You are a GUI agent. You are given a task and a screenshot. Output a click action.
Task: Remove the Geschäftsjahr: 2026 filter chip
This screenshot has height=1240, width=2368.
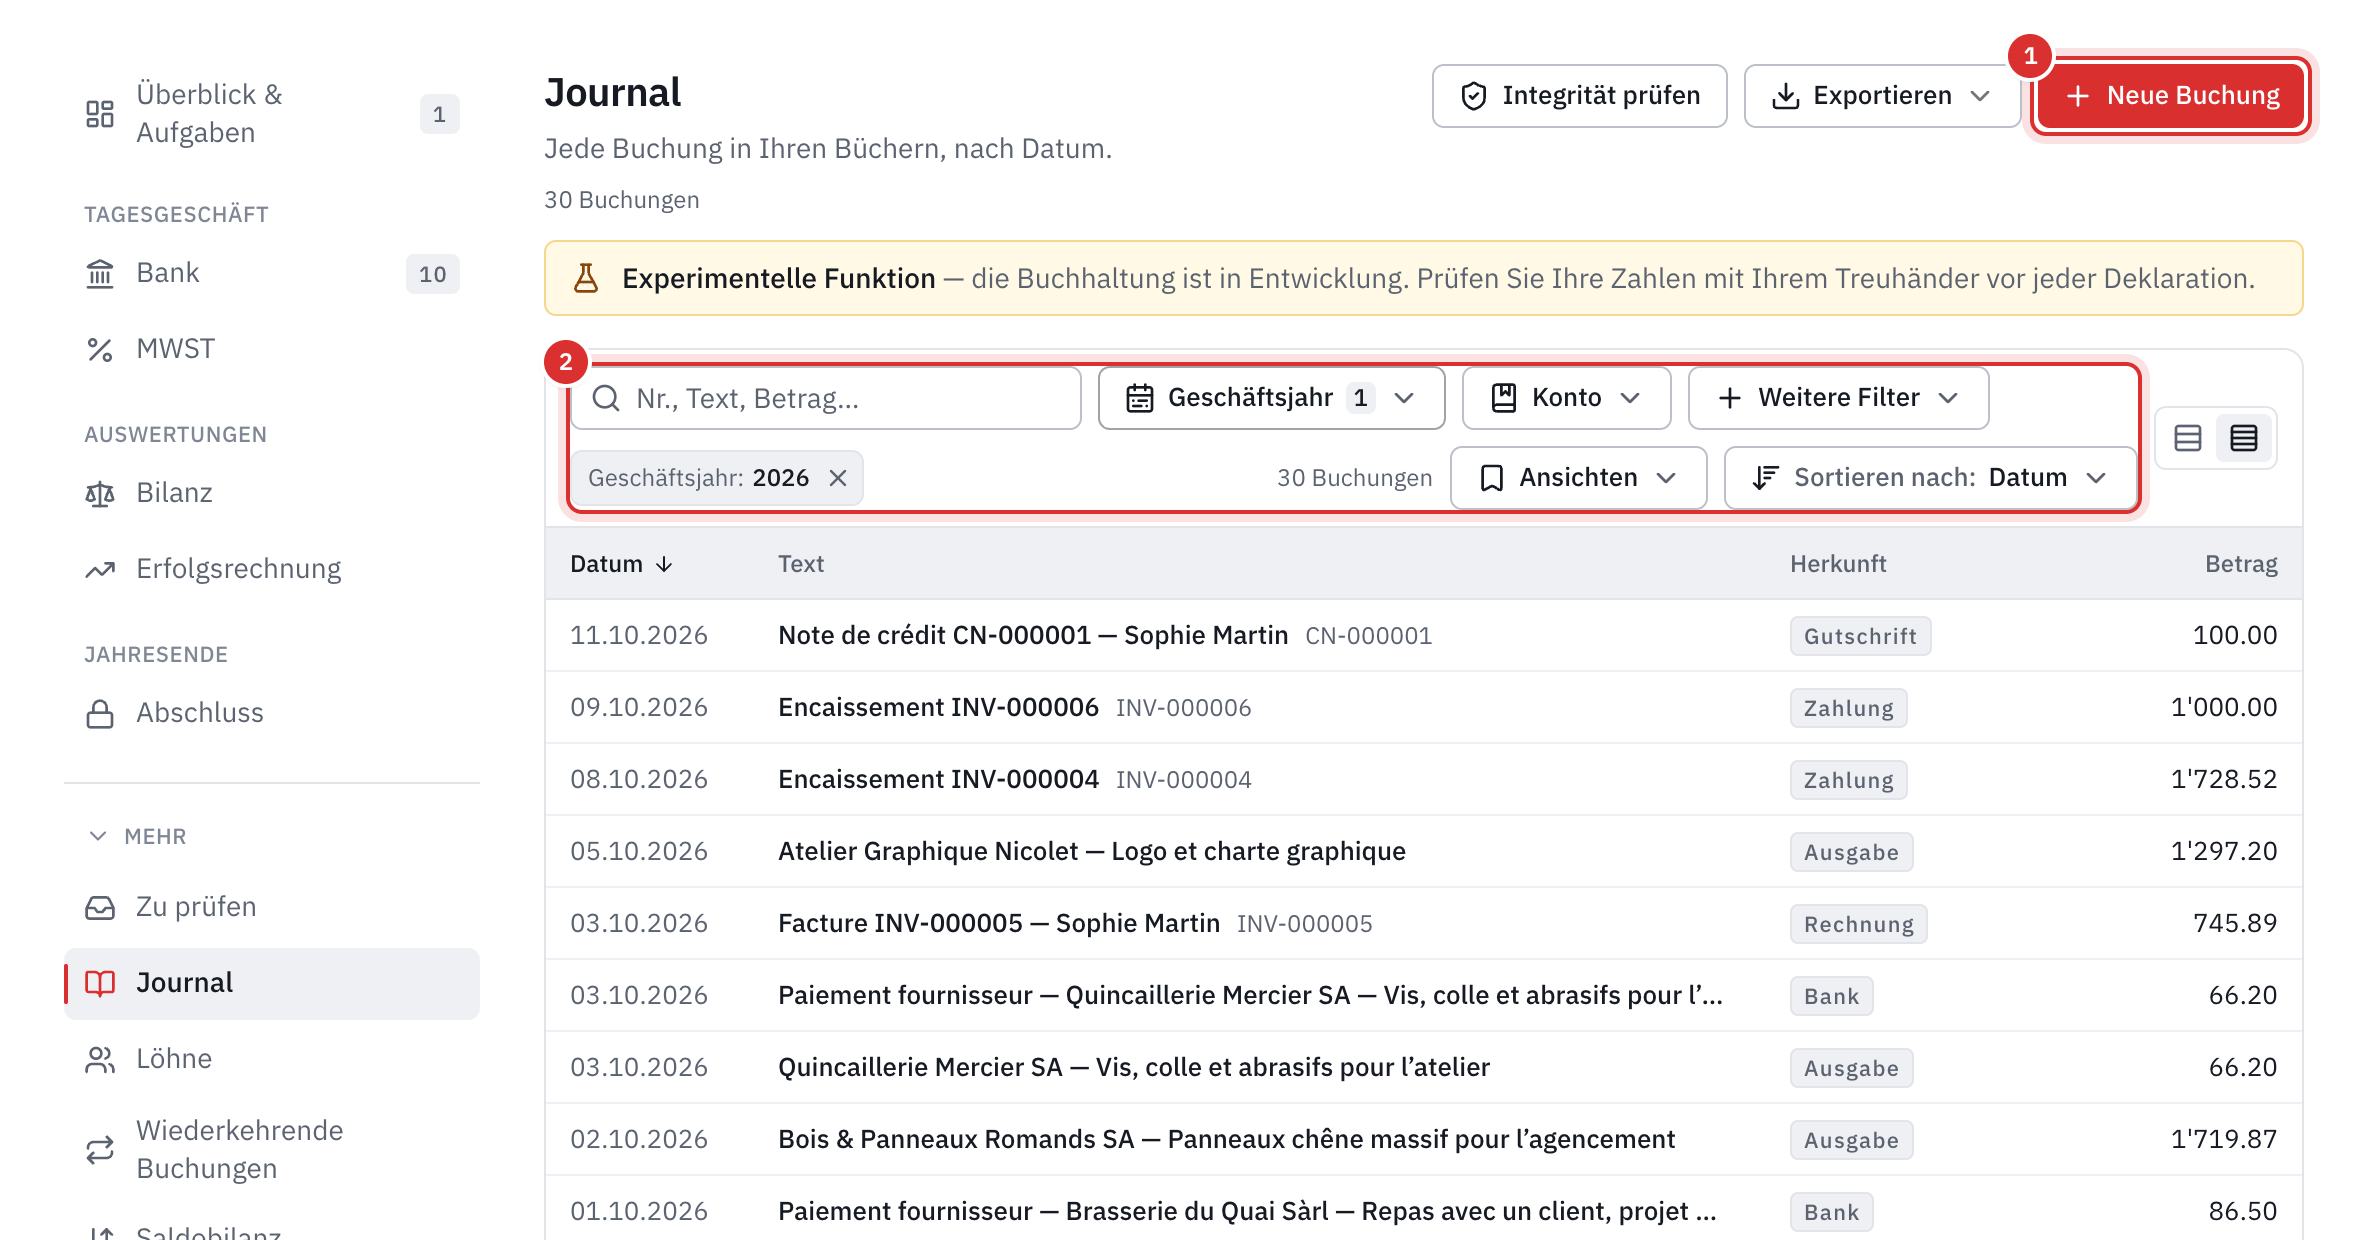pyautogui.click(x=838, y=478)
